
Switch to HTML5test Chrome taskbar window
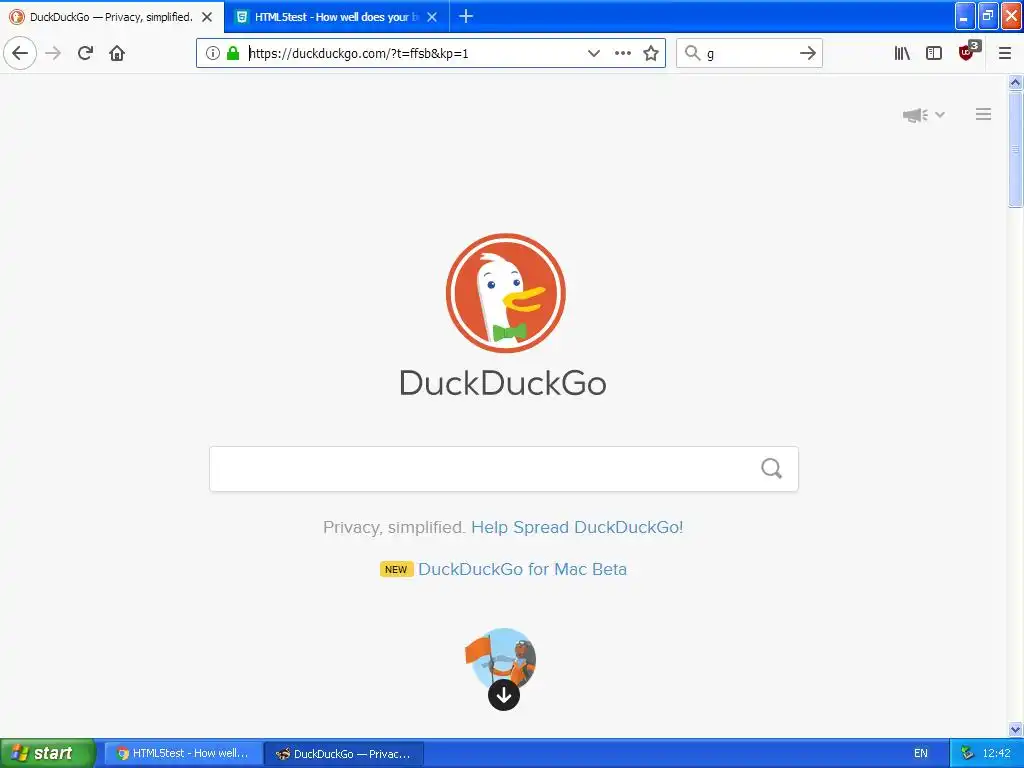pyautogui.click(x=183, y=753)
